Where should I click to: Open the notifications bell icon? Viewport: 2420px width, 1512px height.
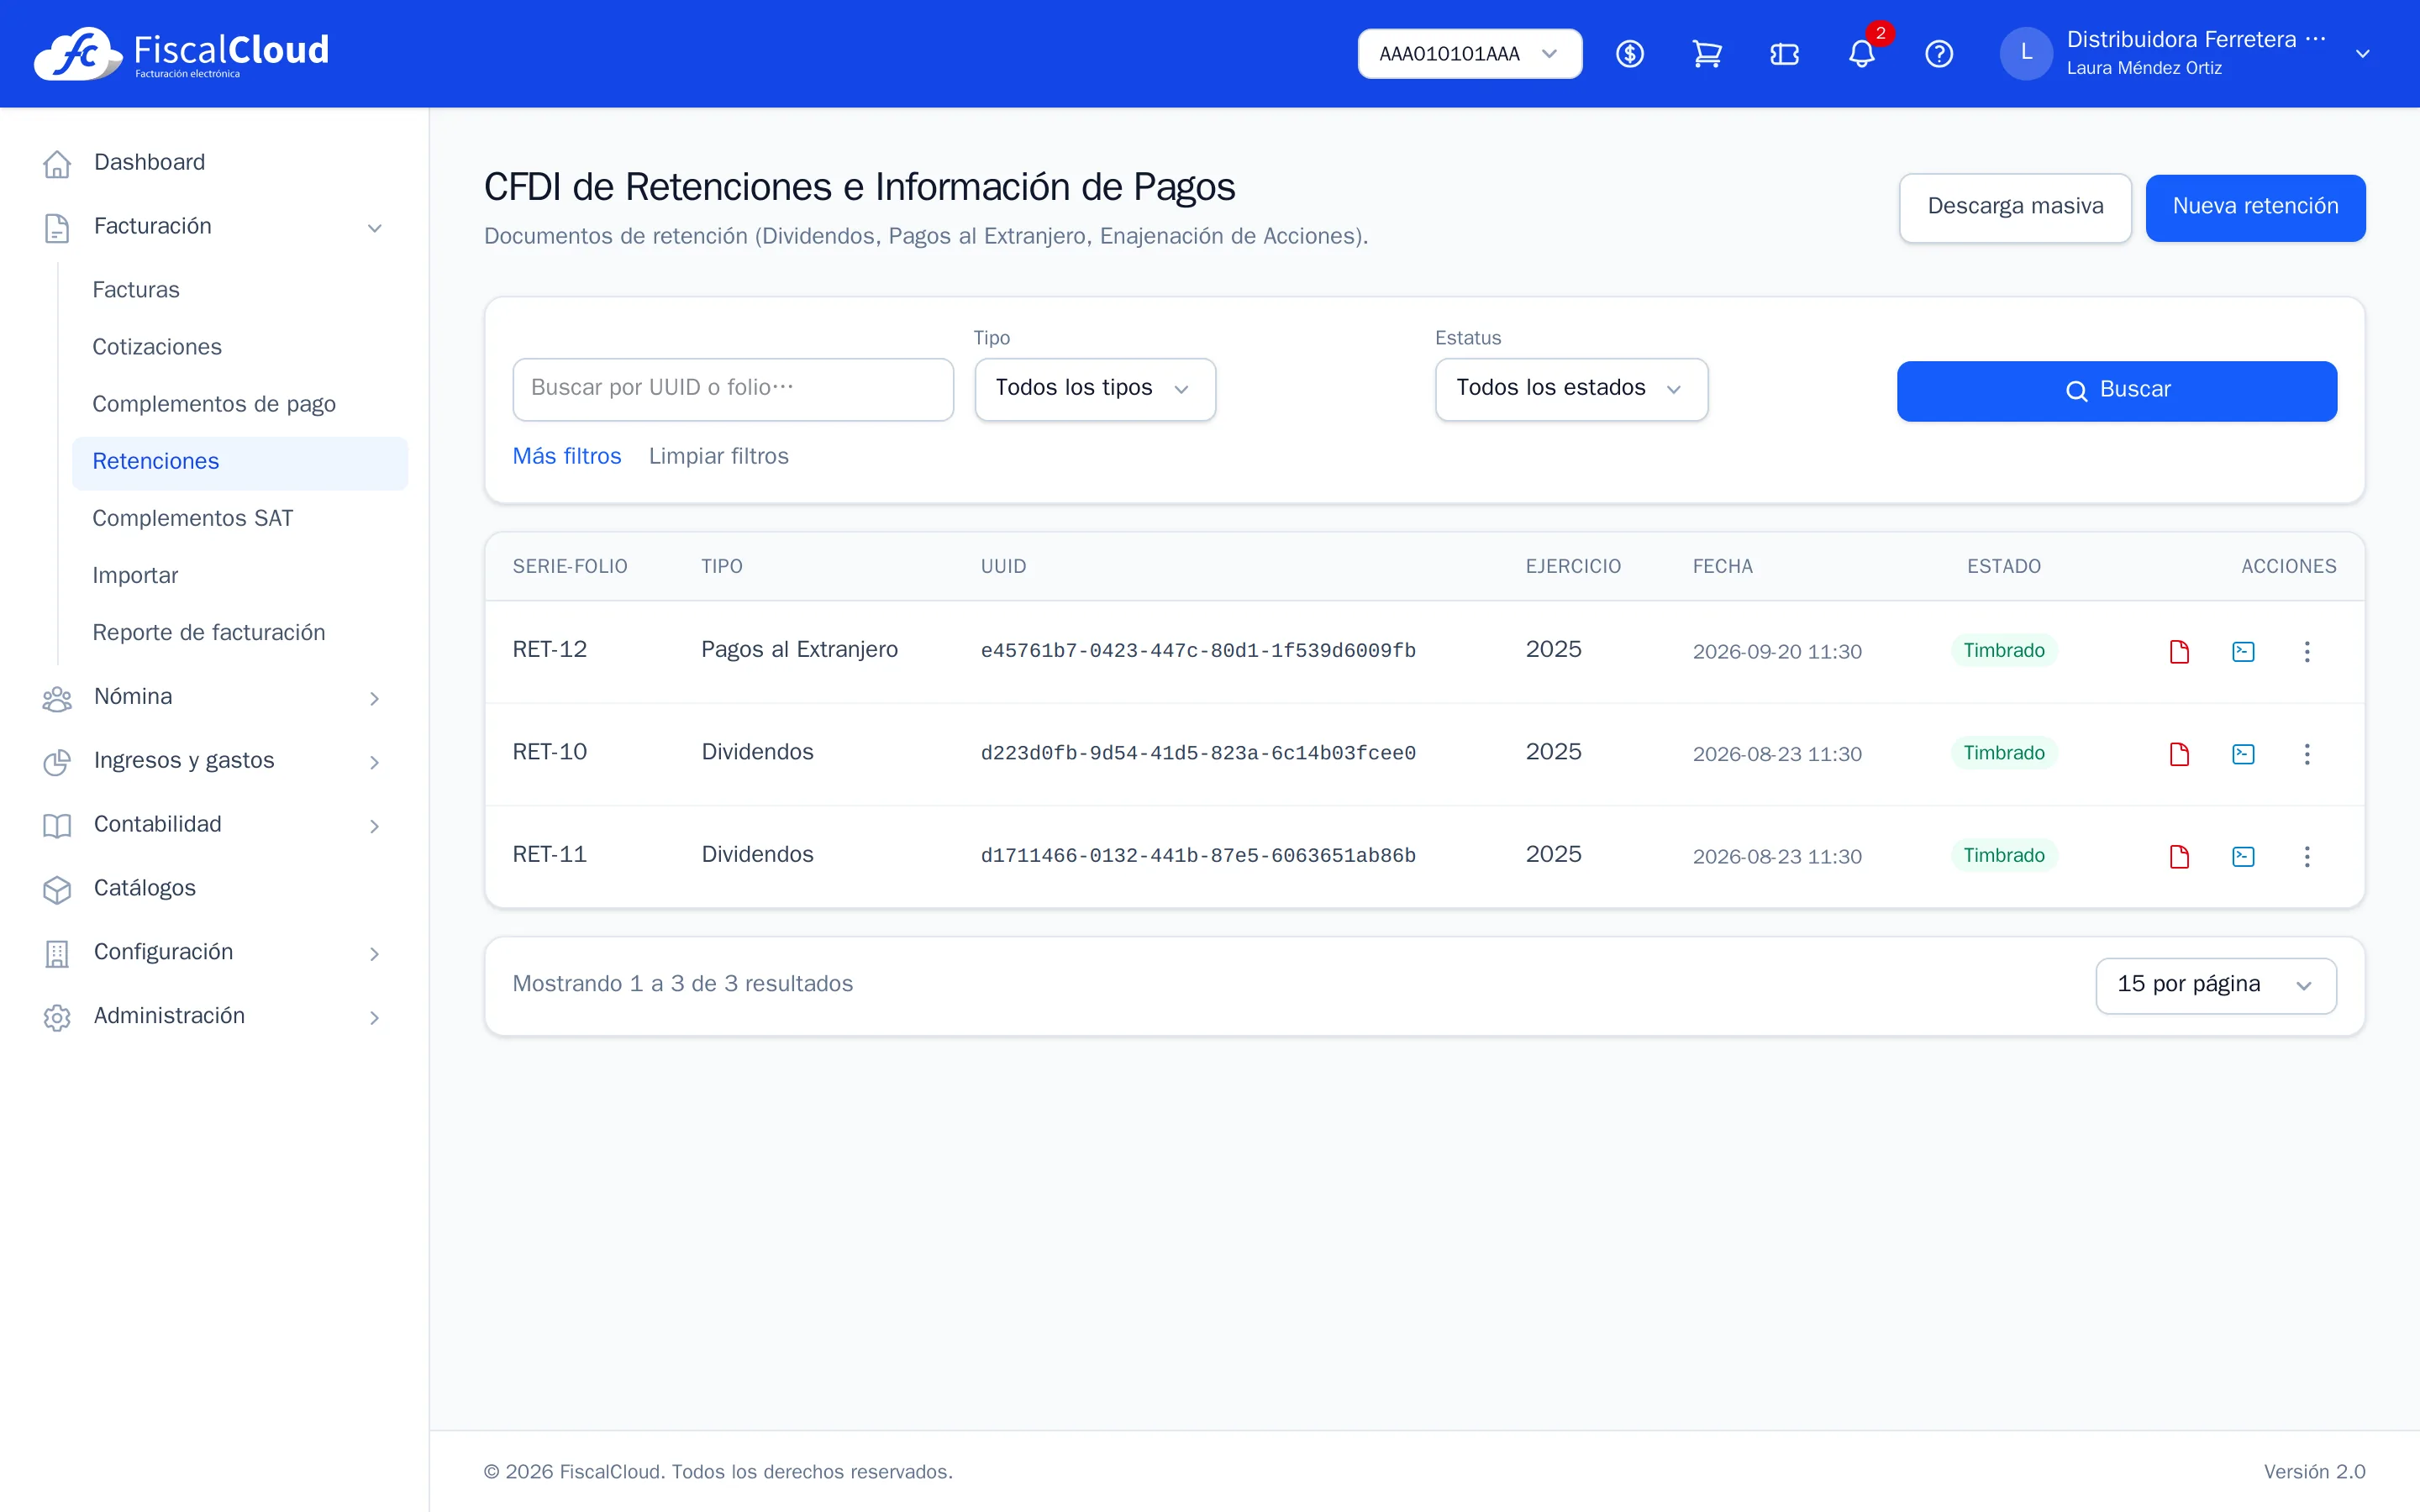click(1861, 54)
